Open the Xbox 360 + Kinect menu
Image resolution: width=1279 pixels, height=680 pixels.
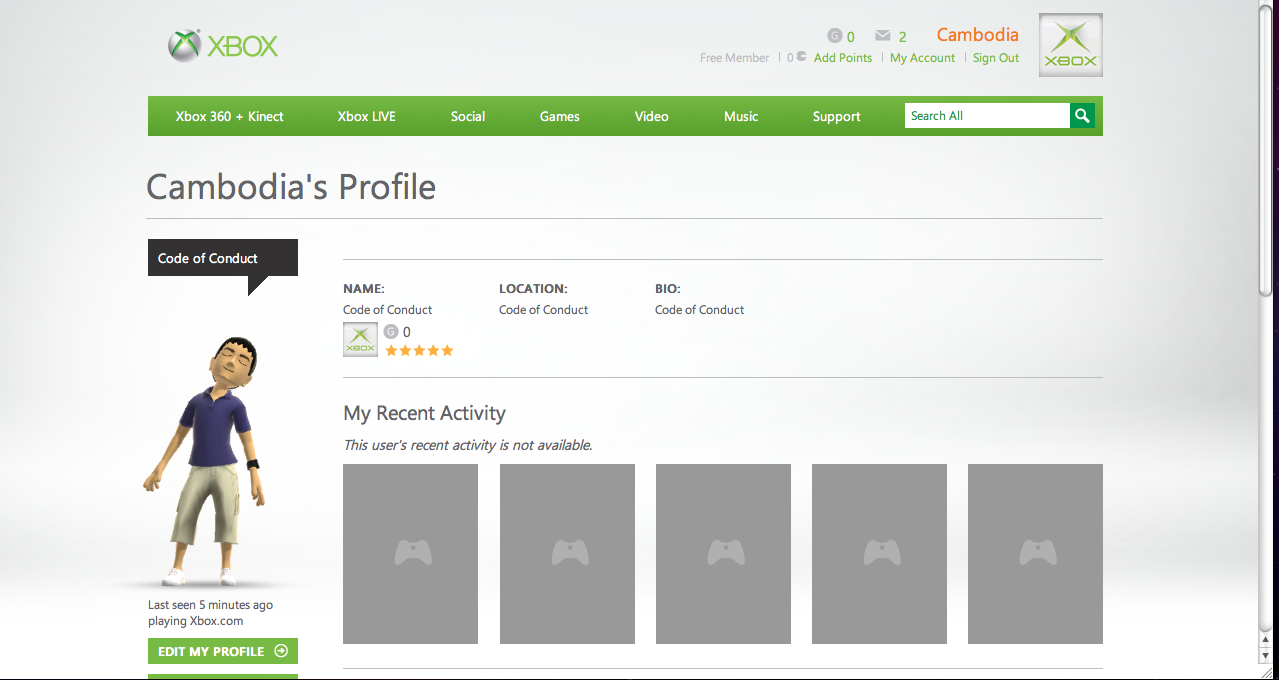(229, 116)
